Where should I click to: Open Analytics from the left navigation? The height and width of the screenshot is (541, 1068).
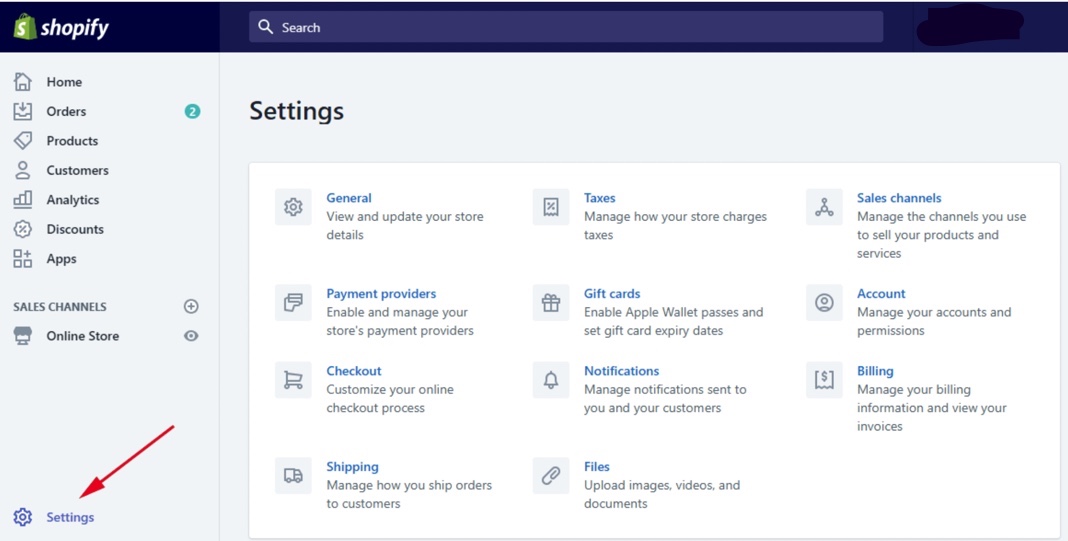tap(72, 200)
